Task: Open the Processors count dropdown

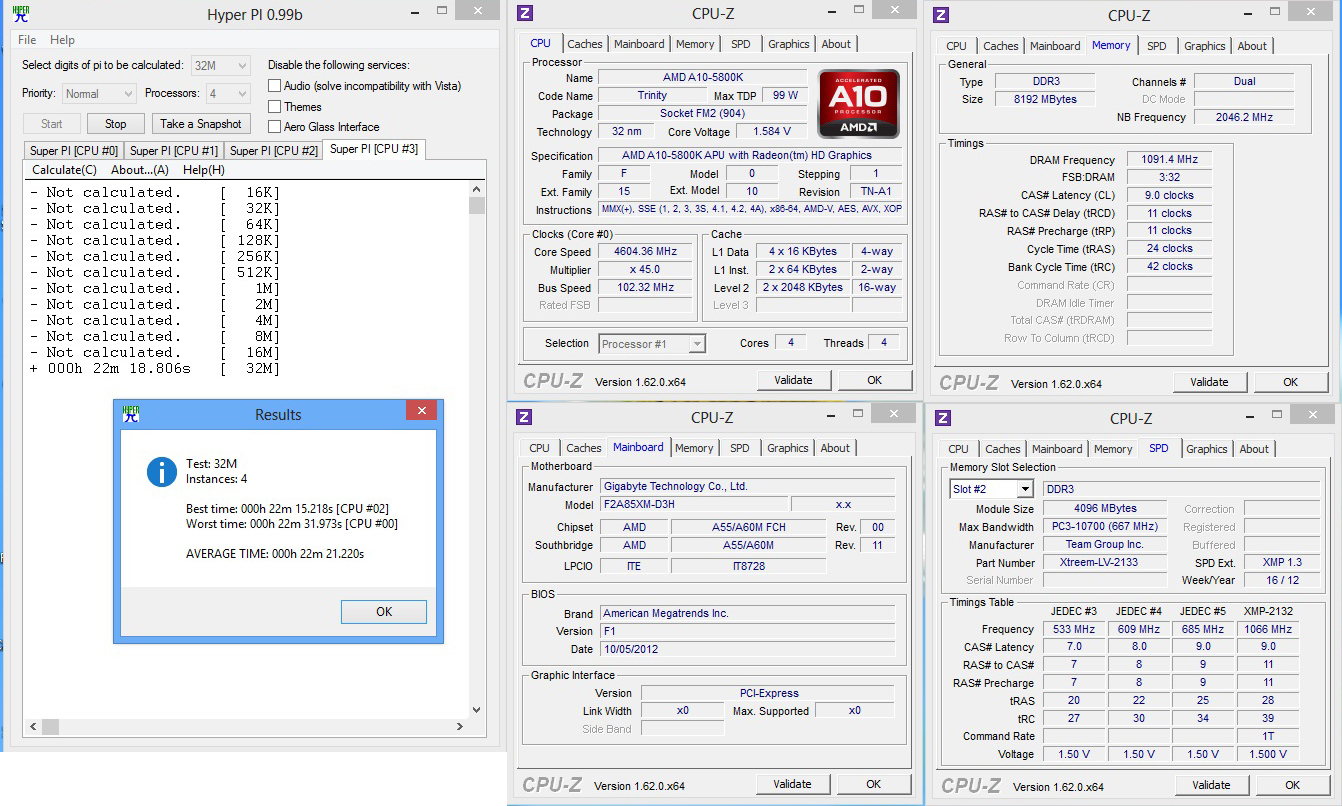Action: 228,93
